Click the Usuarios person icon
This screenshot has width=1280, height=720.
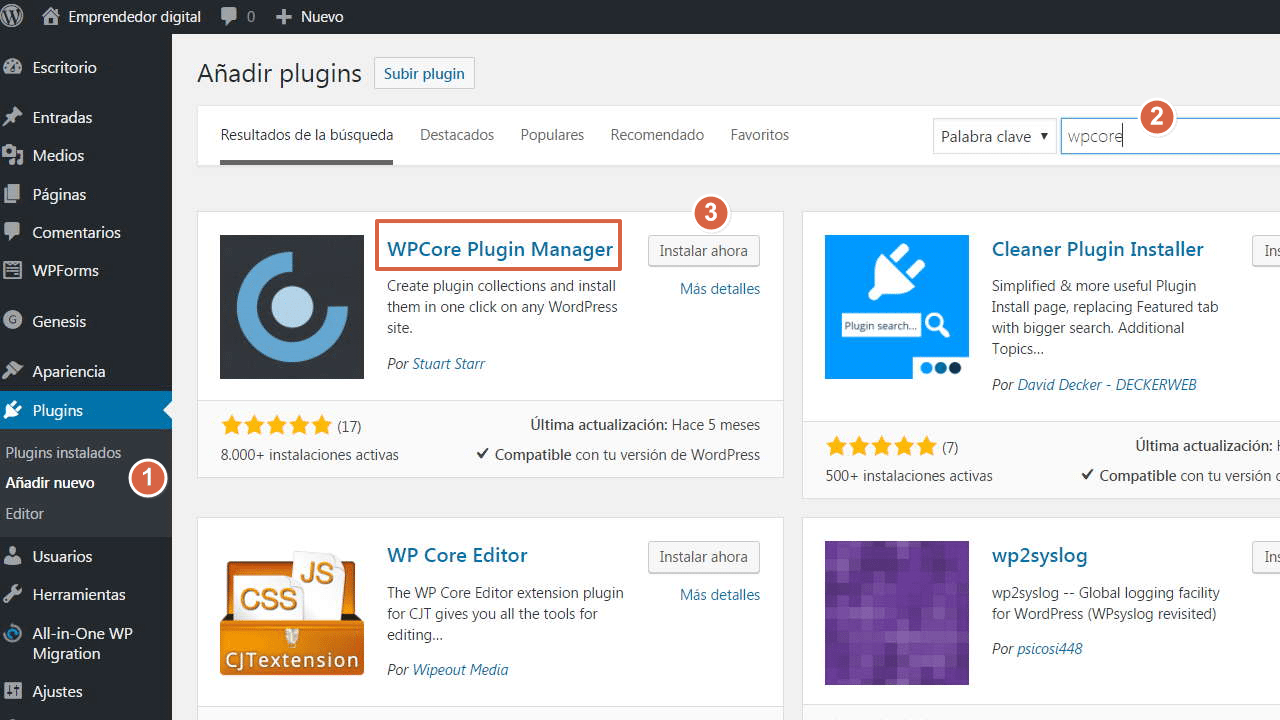(13, 556)
